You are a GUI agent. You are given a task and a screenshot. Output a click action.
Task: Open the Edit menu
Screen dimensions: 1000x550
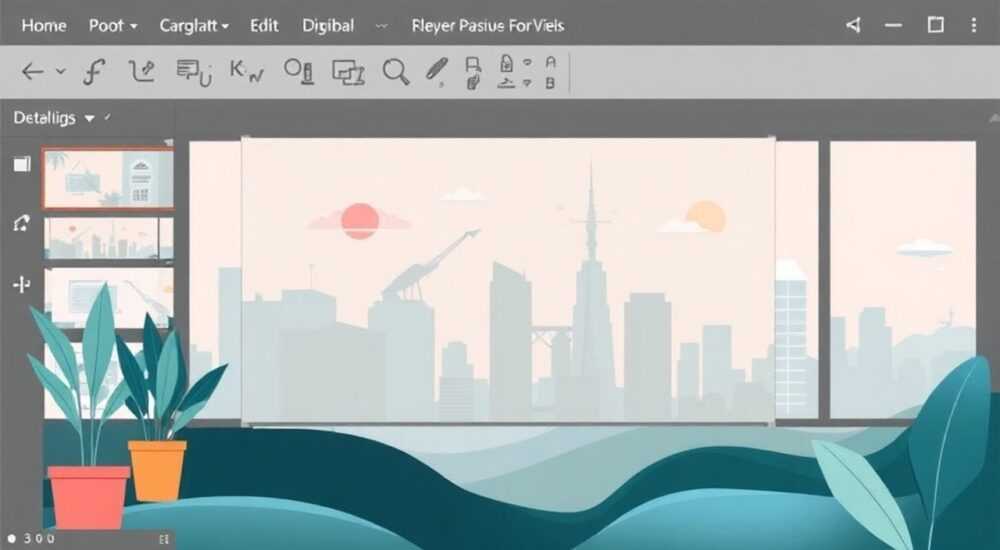coord(264,26)
